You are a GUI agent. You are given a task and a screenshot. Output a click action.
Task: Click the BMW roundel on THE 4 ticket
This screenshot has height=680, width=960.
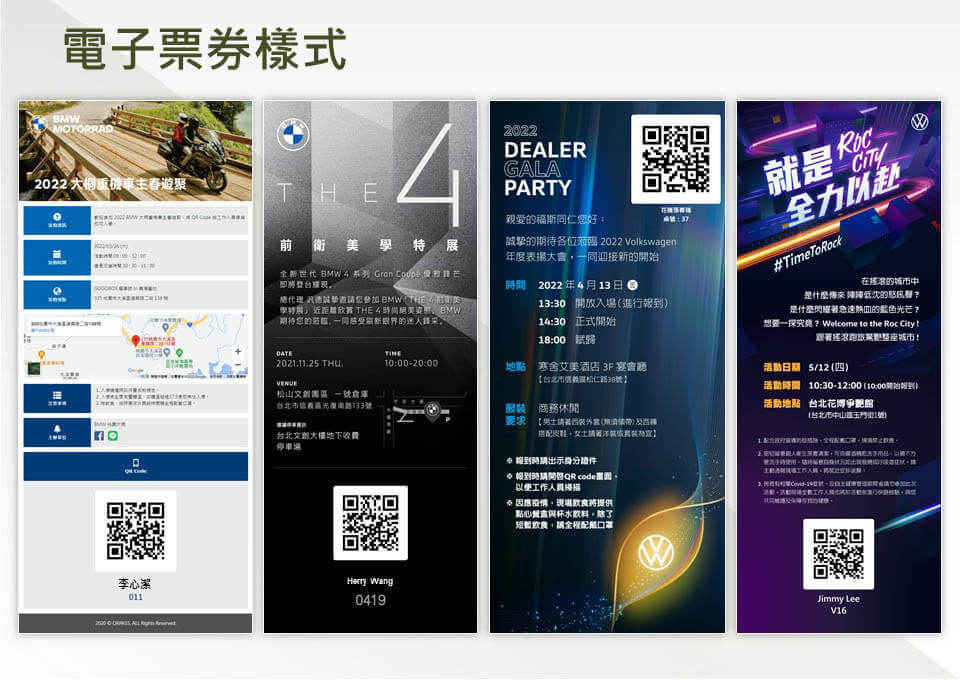[293, 134]
